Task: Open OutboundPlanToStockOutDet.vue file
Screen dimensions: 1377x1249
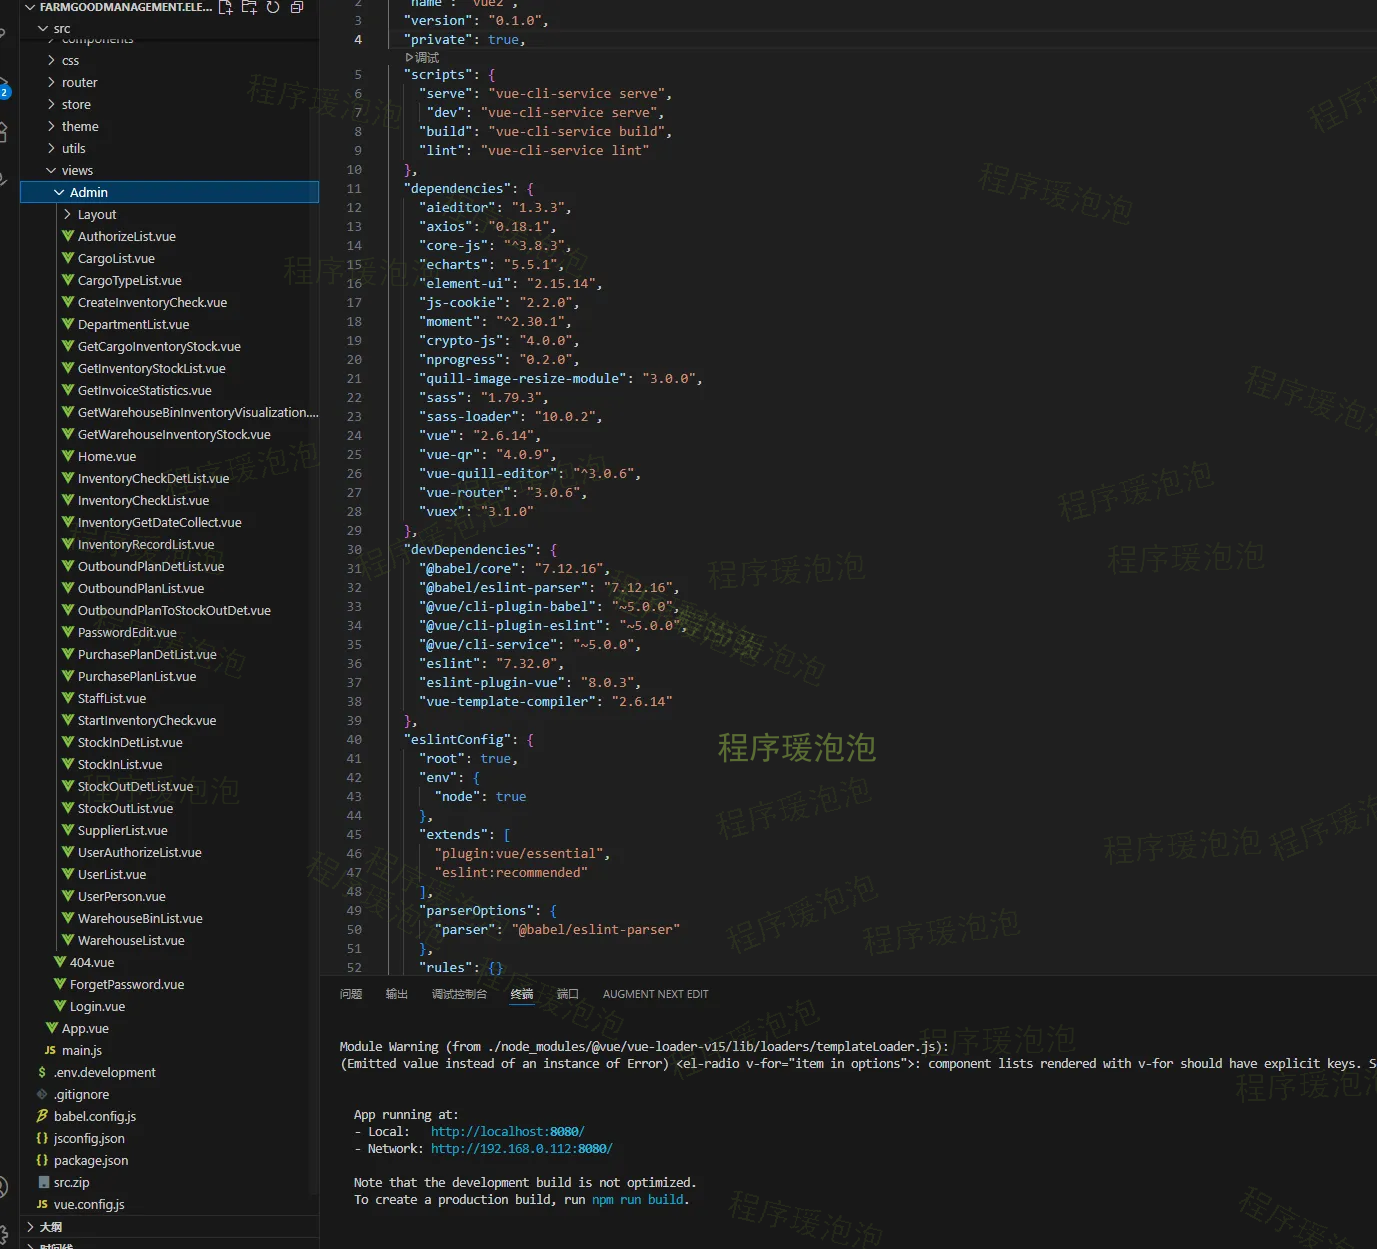Action: (174, 610)
